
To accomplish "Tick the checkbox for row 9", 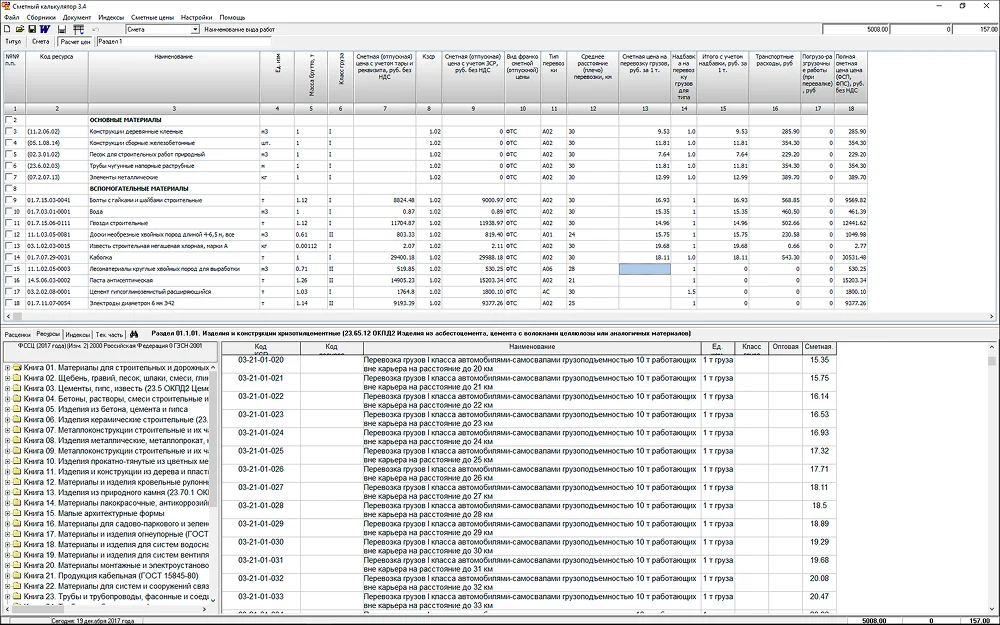I will coord(8,200).
